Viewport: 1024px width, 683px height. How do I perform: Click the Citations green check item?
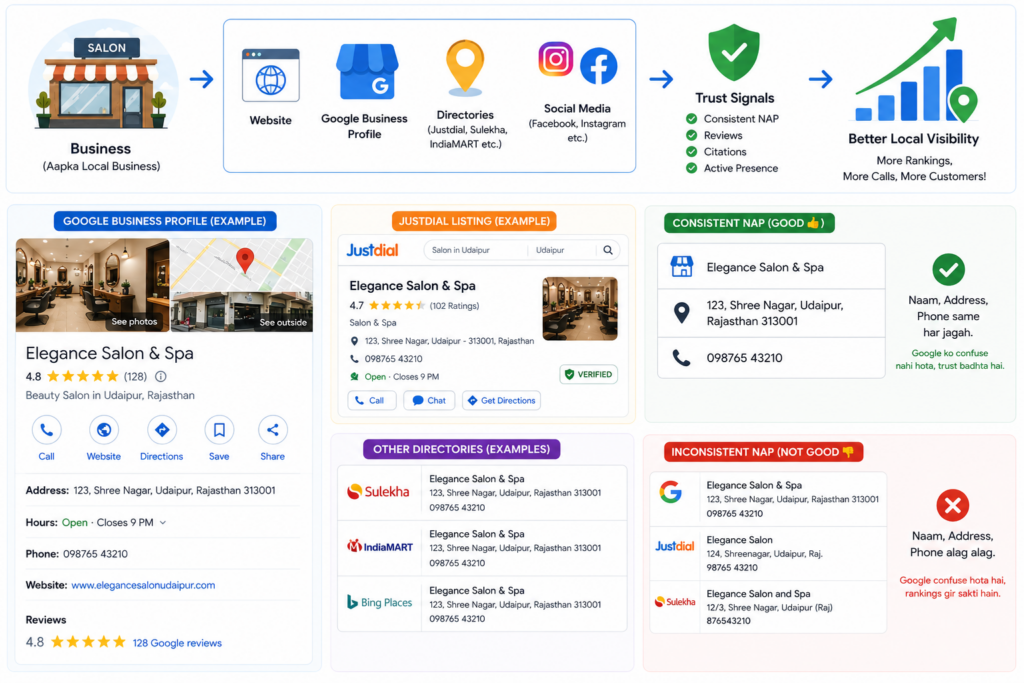tap(716, 151)
